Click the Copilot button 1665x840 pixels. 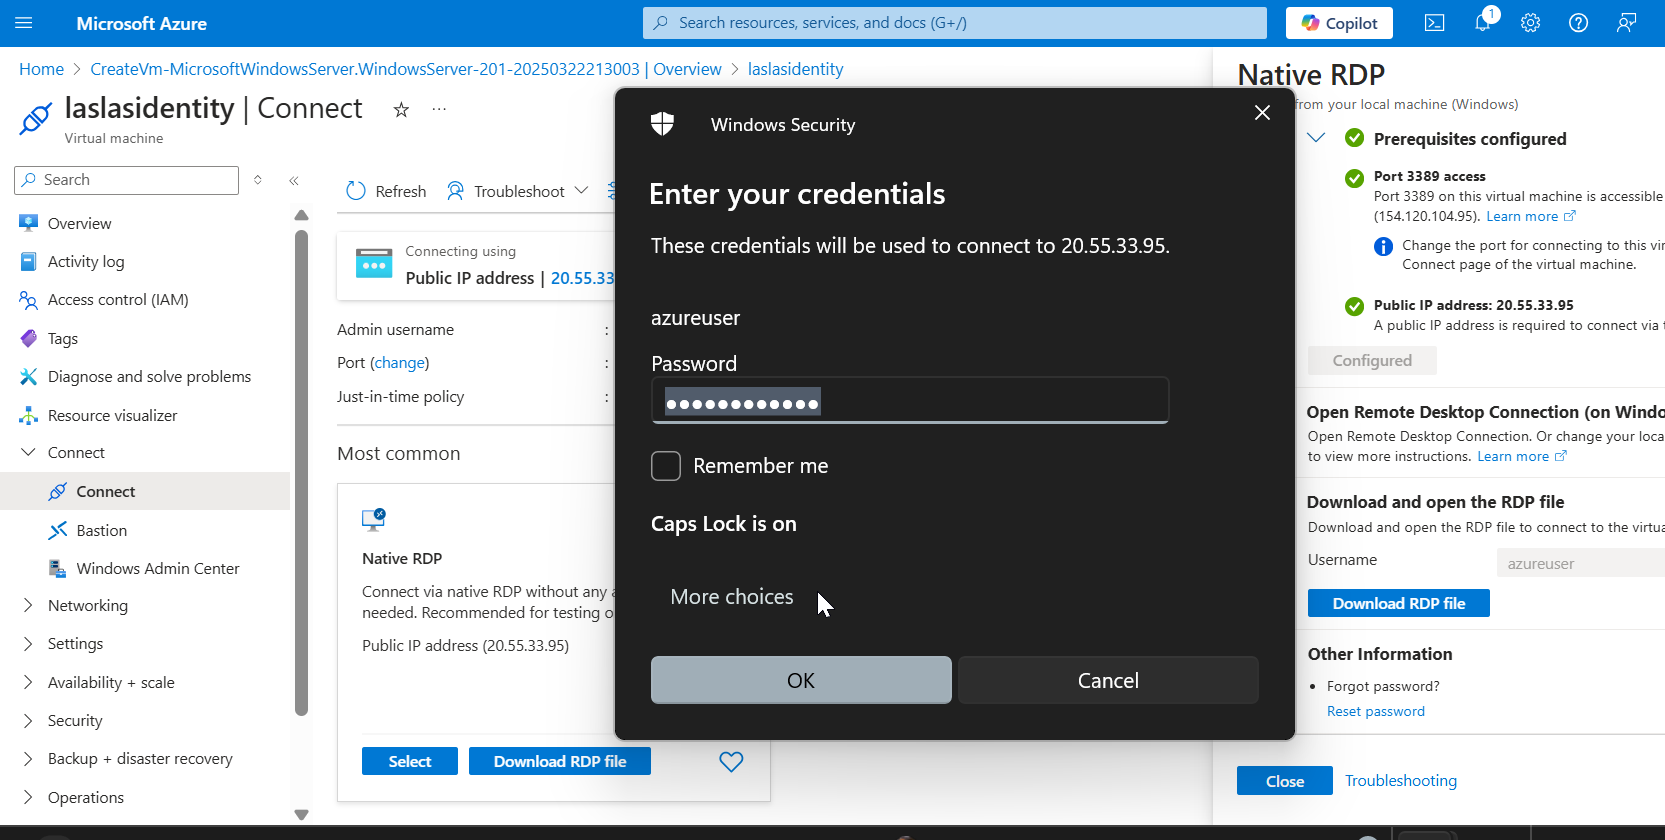[1339, 23]
